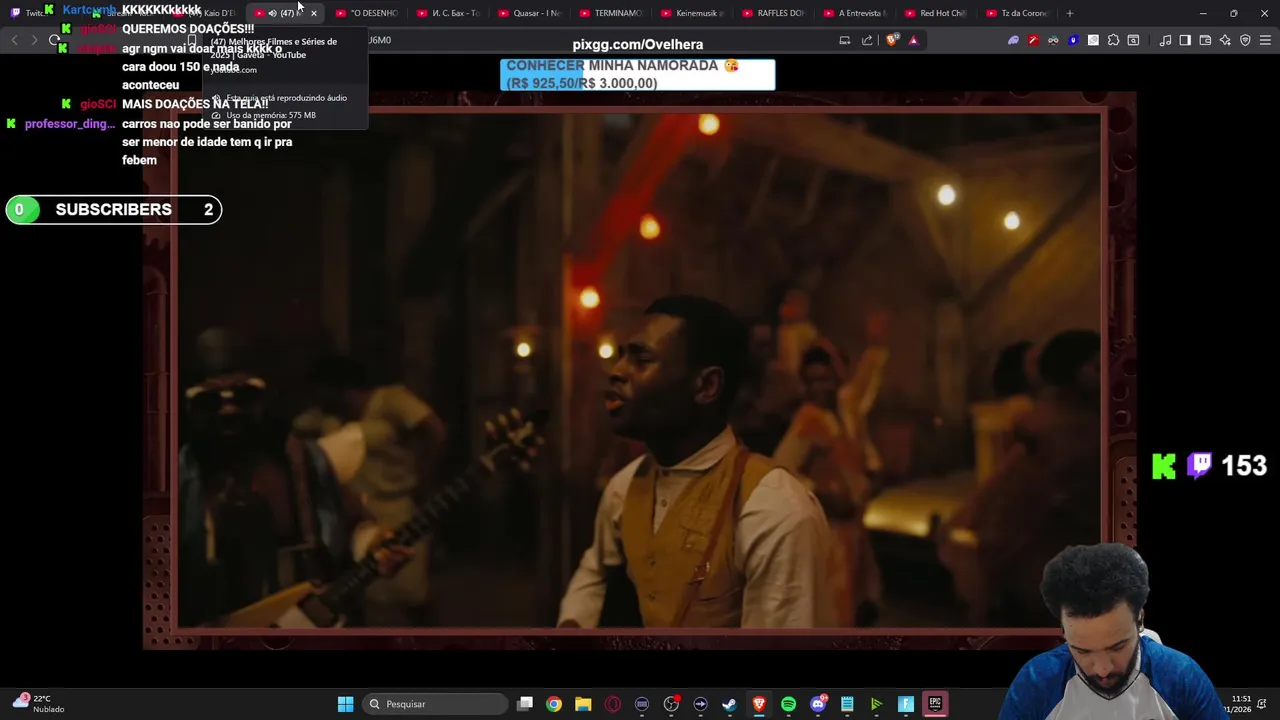This screenshot has height=720, width=1280.
Task: Open Task View on the taskbar
Action: pyautogui.click(x=525, y=704)
